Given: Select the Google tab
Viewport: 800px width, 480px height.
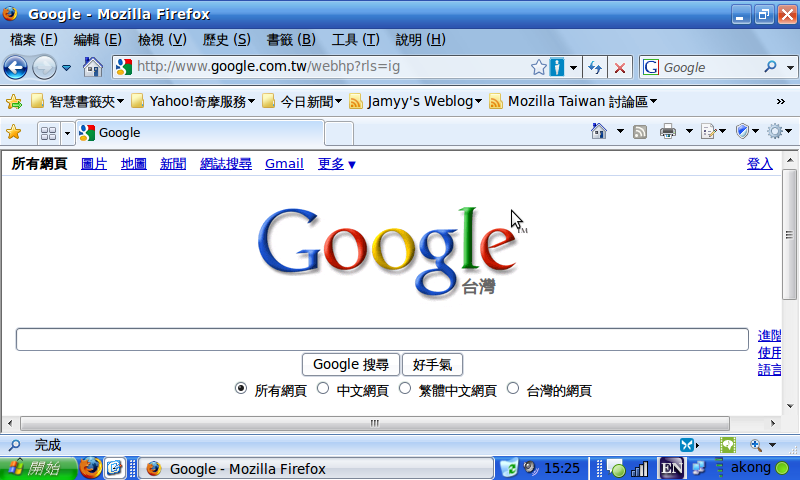Looking at the screenshot, I should [x=200, y=133].
